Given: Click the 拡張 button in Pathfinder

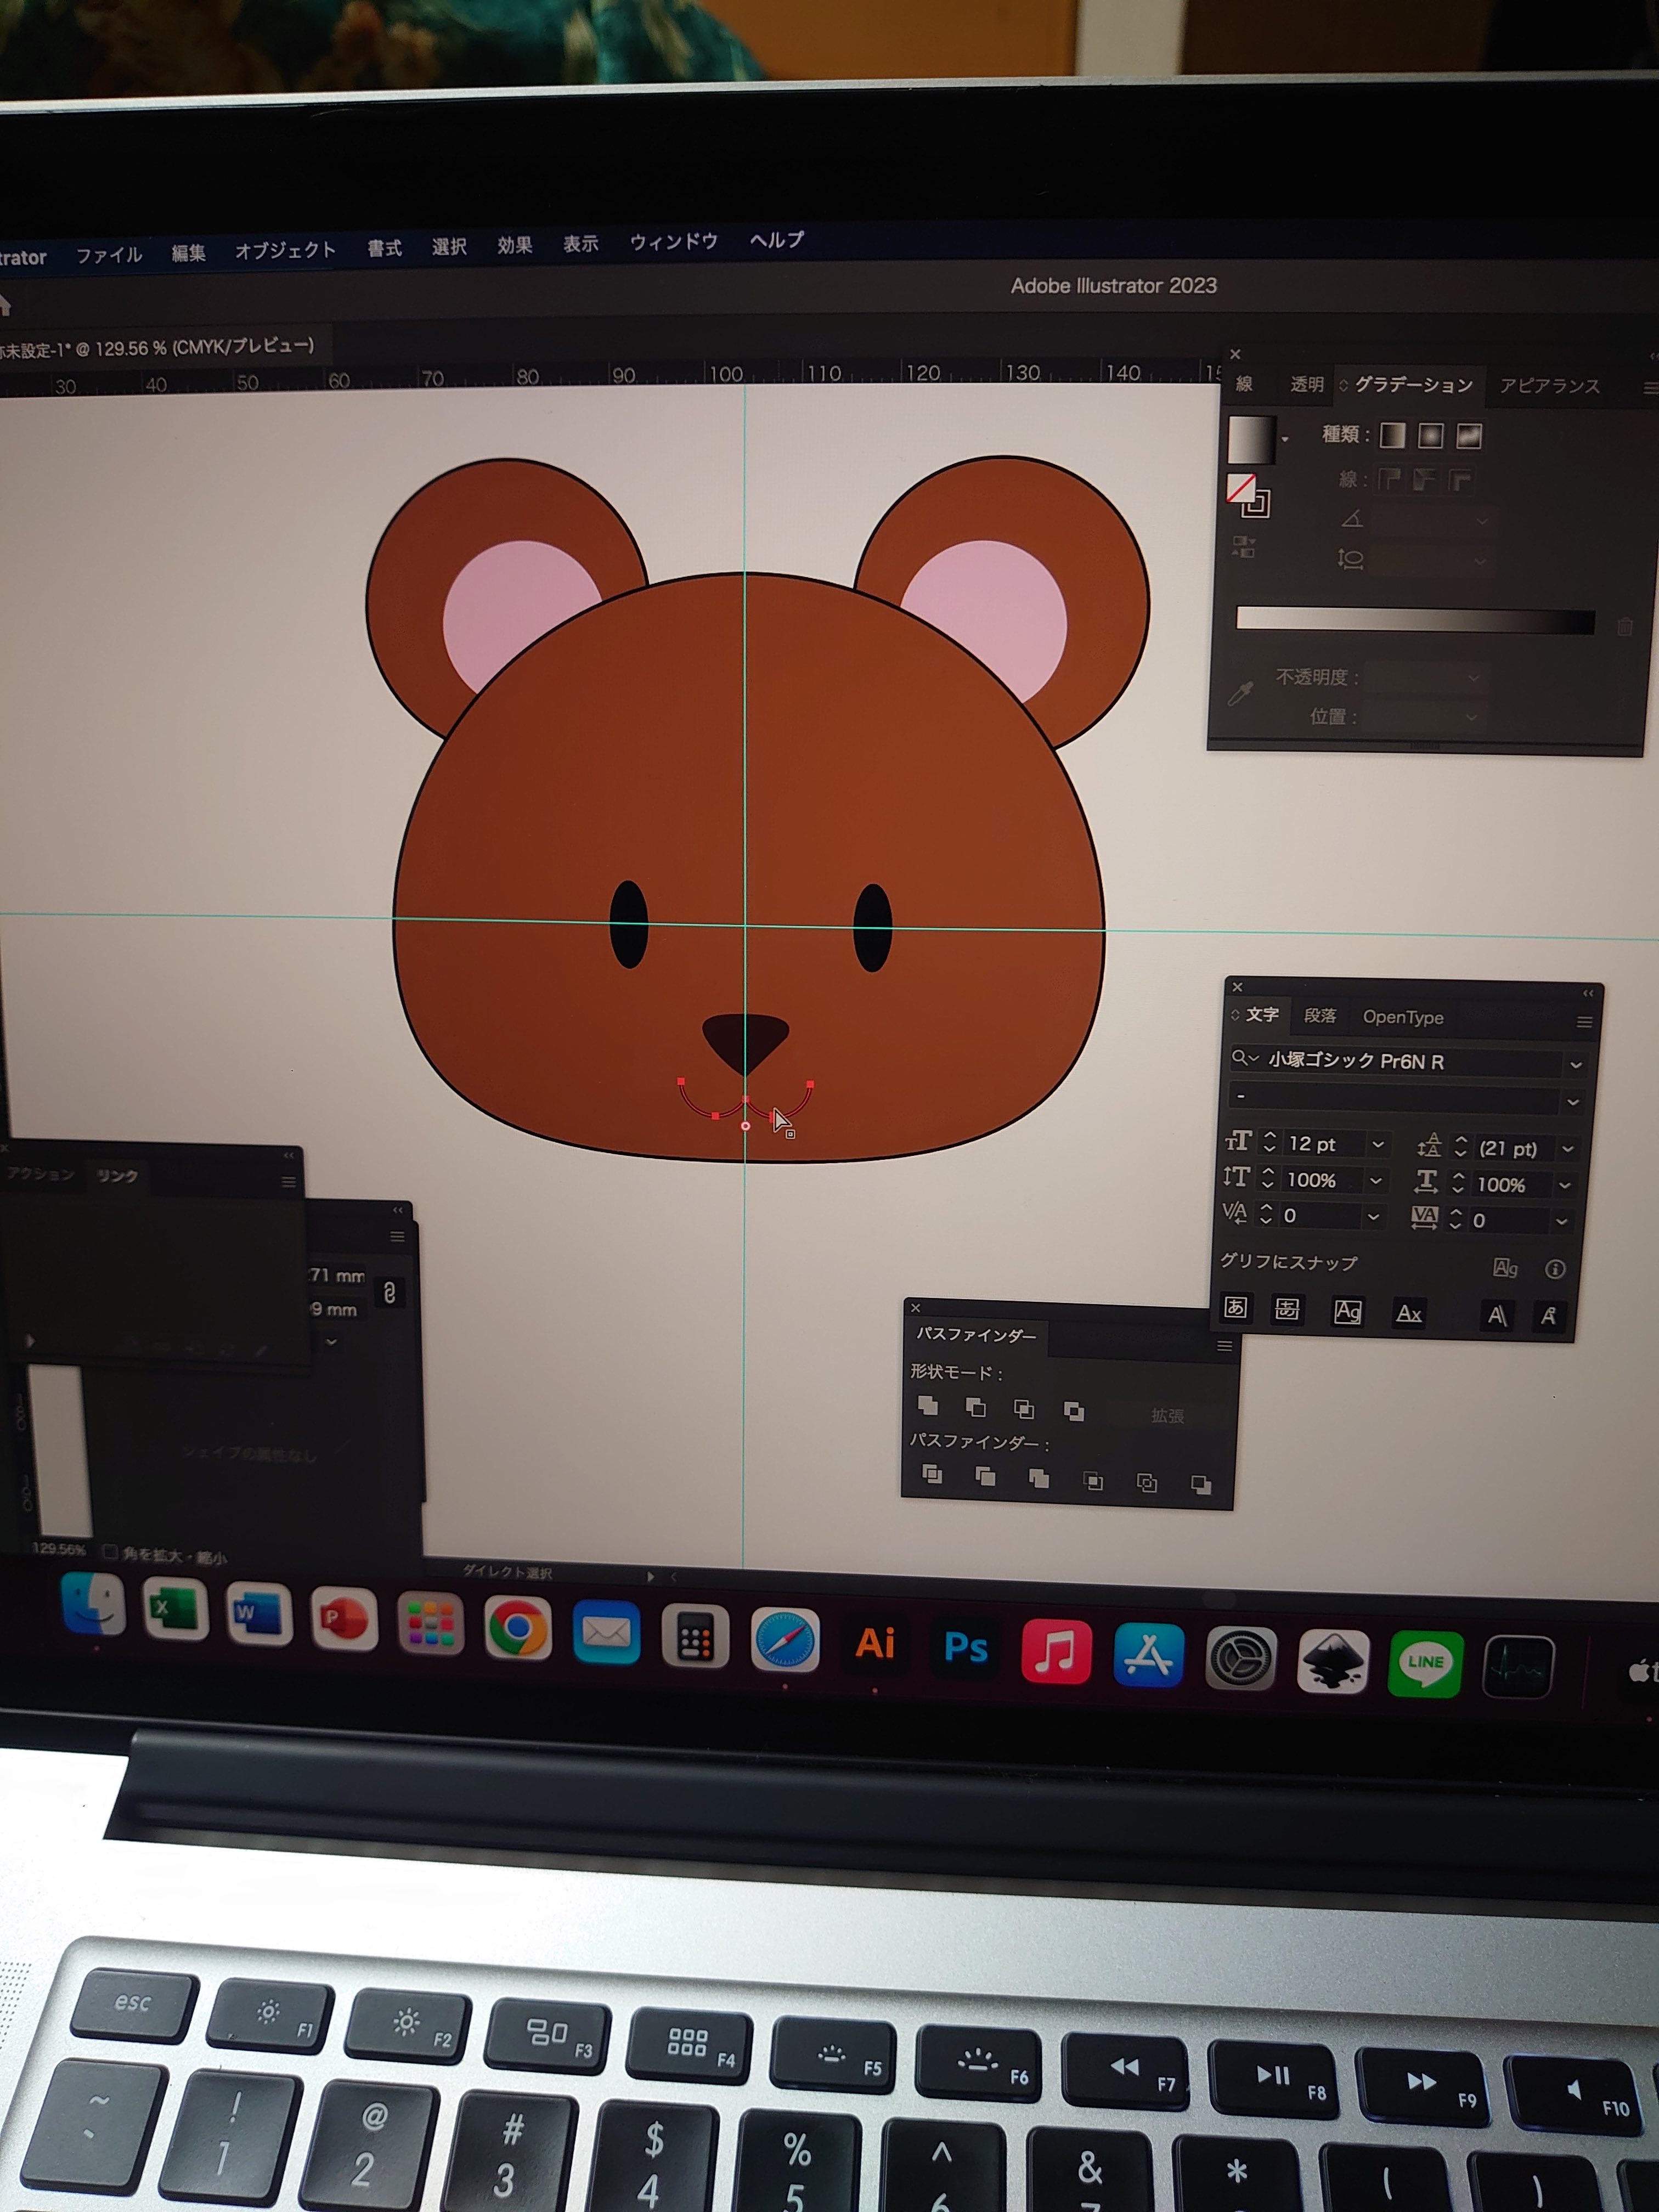Looking at the screenshot, I should tap(1167, 1415).
